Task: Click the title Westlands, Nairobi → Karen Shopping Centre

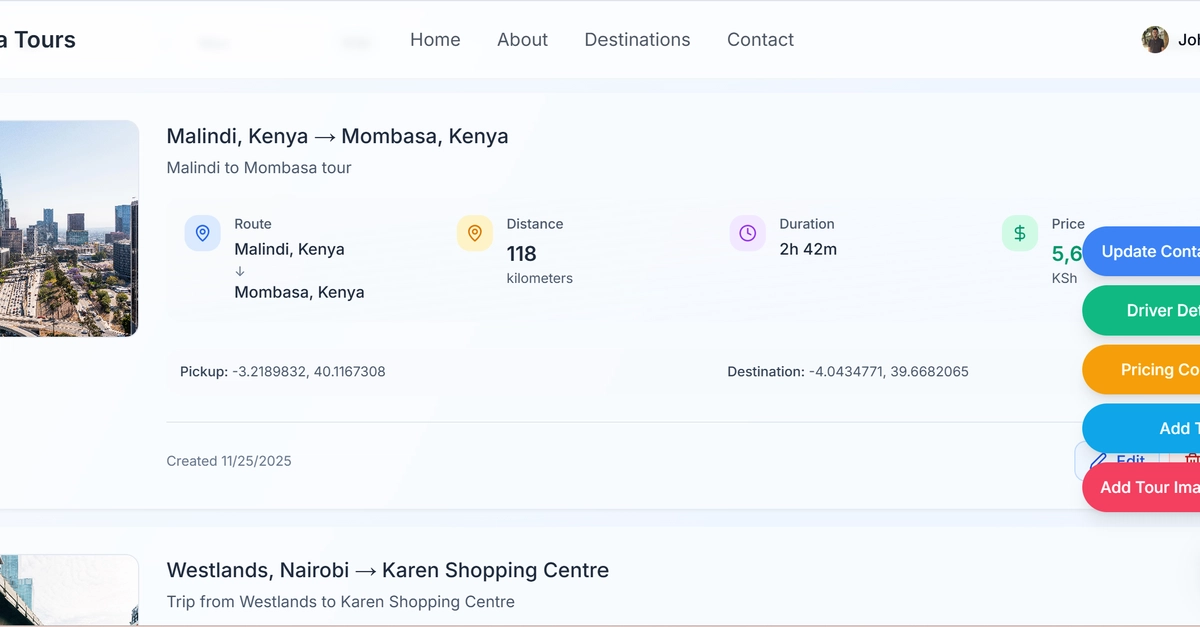Action: 387,571
